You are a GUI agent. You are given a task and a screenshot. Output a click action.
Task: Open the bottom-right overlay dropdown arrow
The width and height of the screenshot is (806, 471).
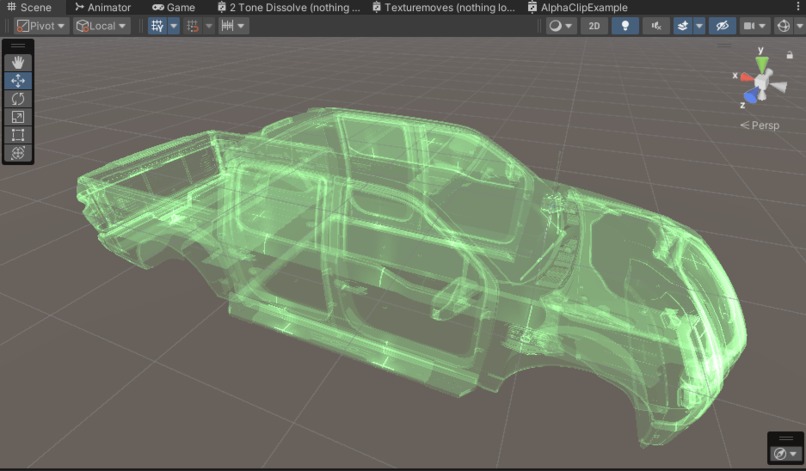(x=794, y=454)
